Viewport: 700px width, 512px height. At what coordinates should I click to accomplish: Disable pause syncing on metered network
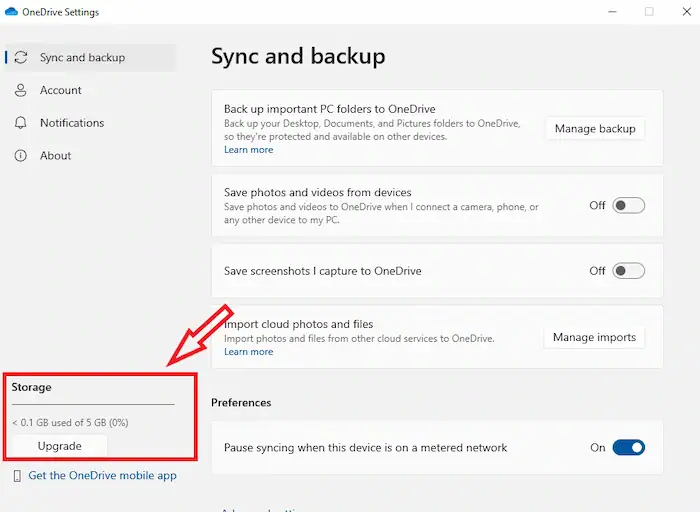click(628, 448)
